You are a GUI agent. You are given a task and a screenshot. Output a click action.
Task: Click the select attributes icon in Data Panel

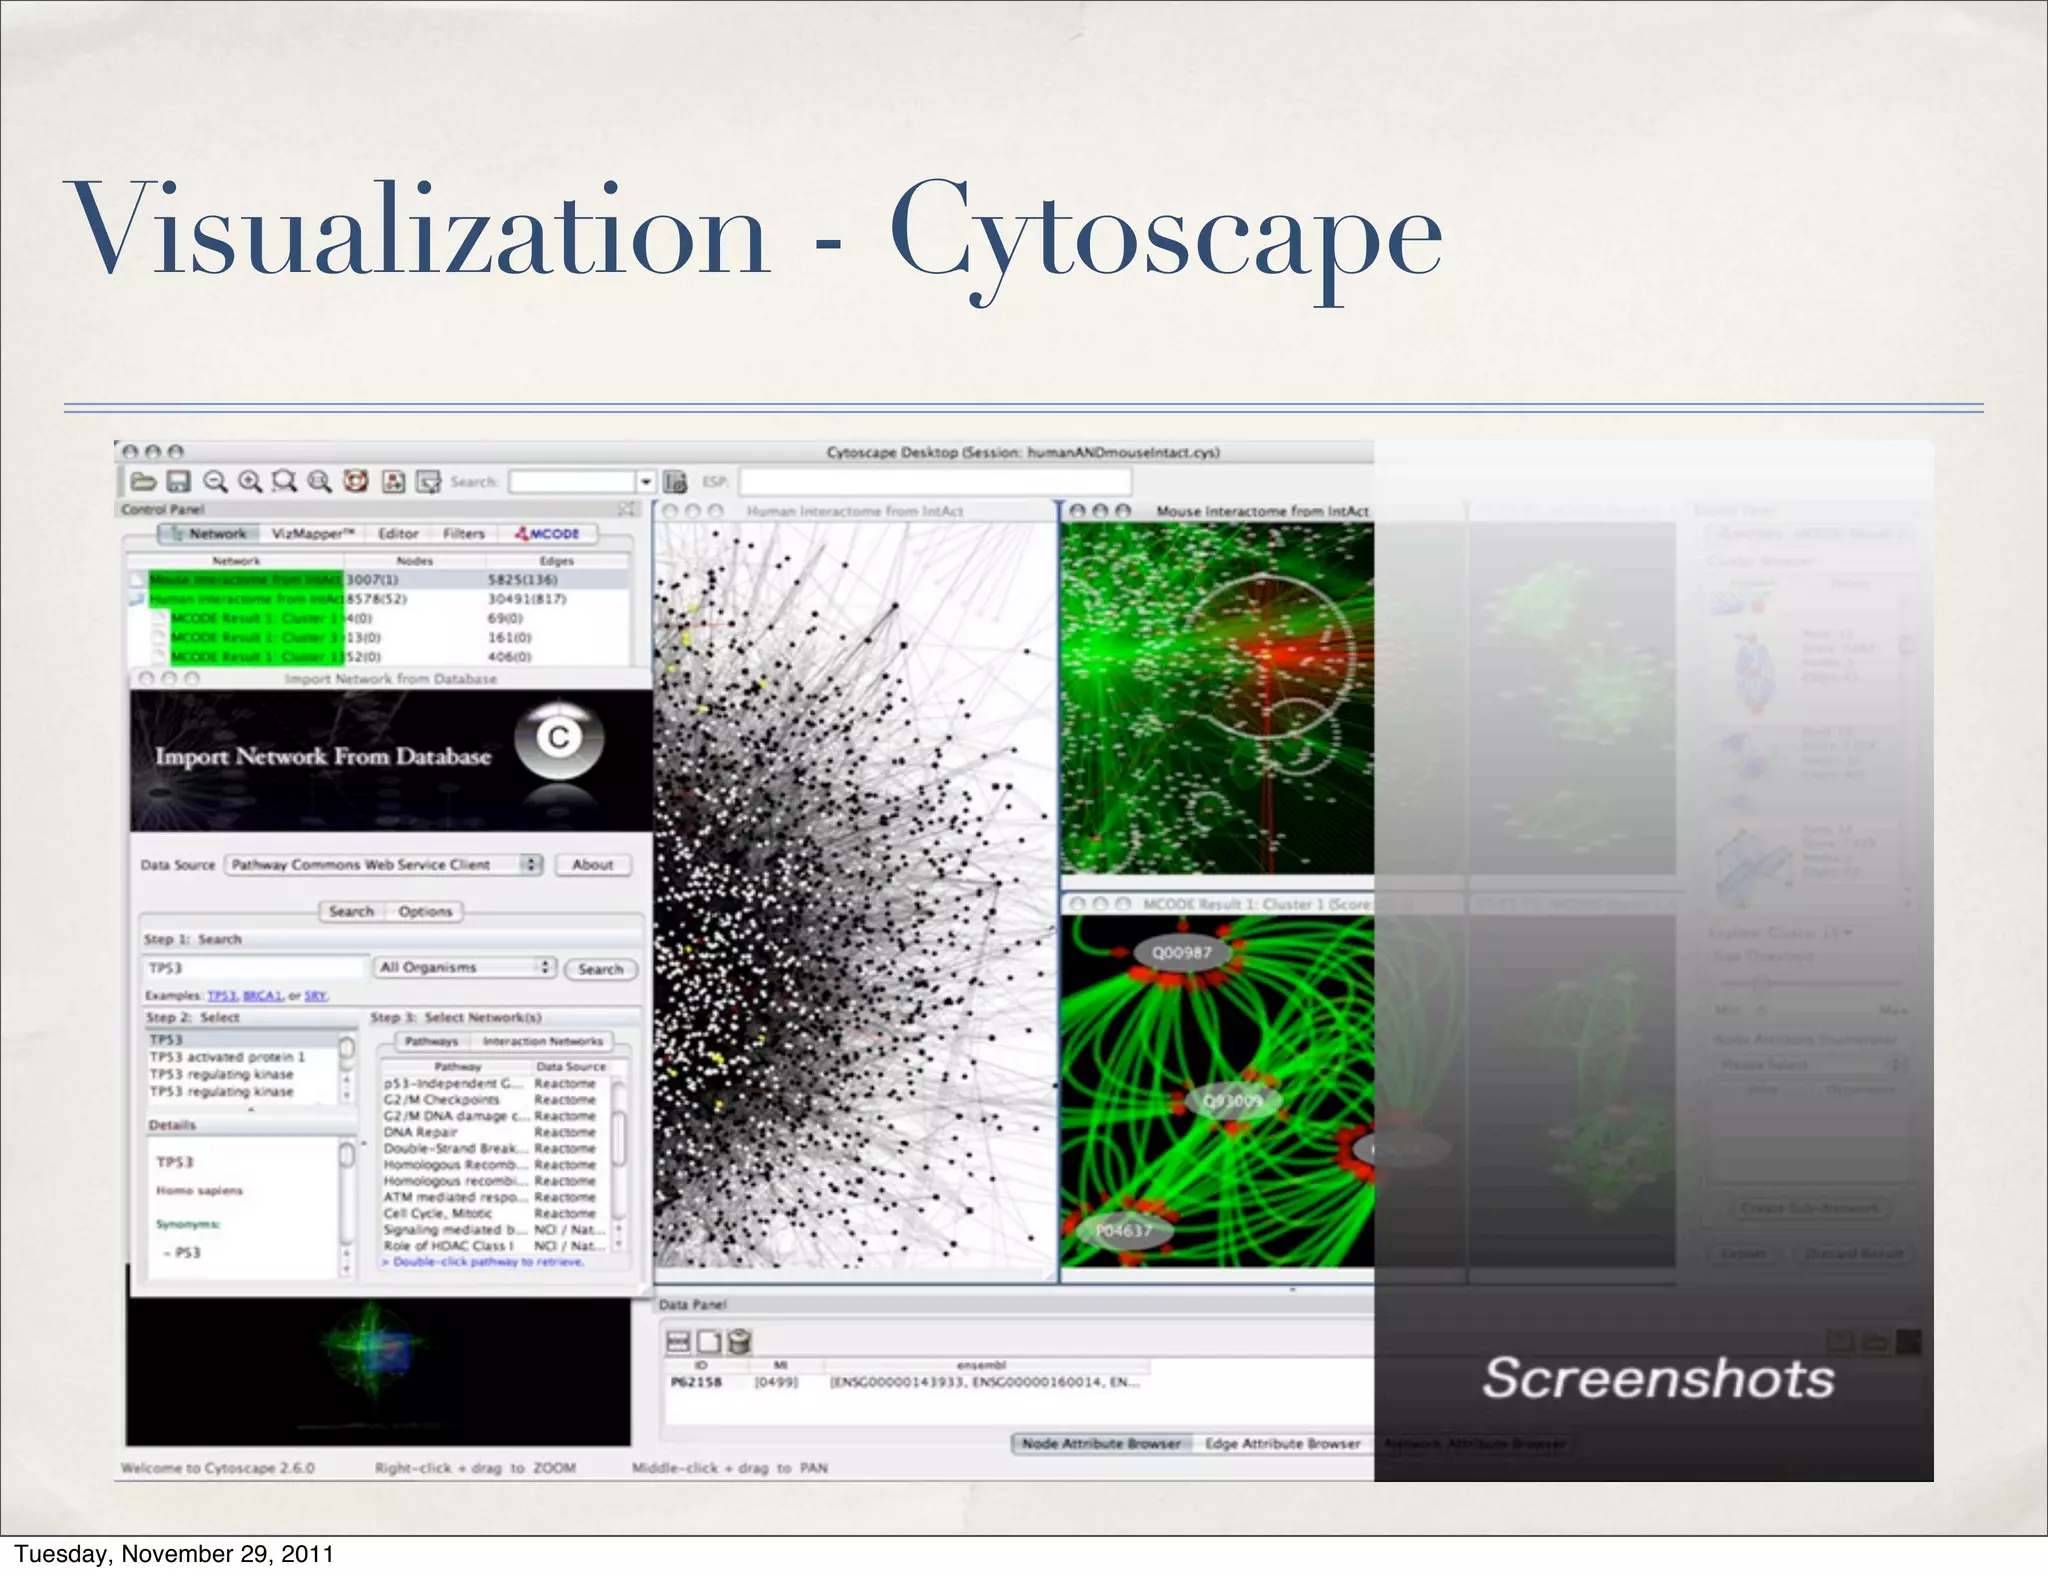point(678,1341)
